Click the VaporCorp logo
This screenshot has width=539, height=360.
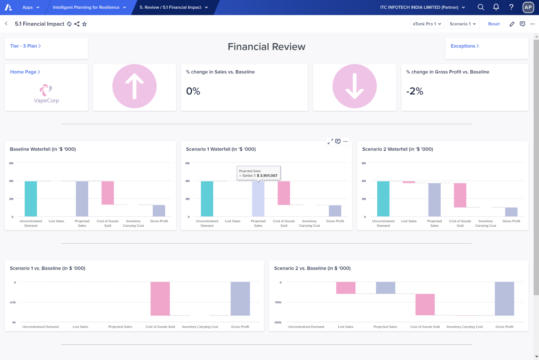[x=46, y=94]
